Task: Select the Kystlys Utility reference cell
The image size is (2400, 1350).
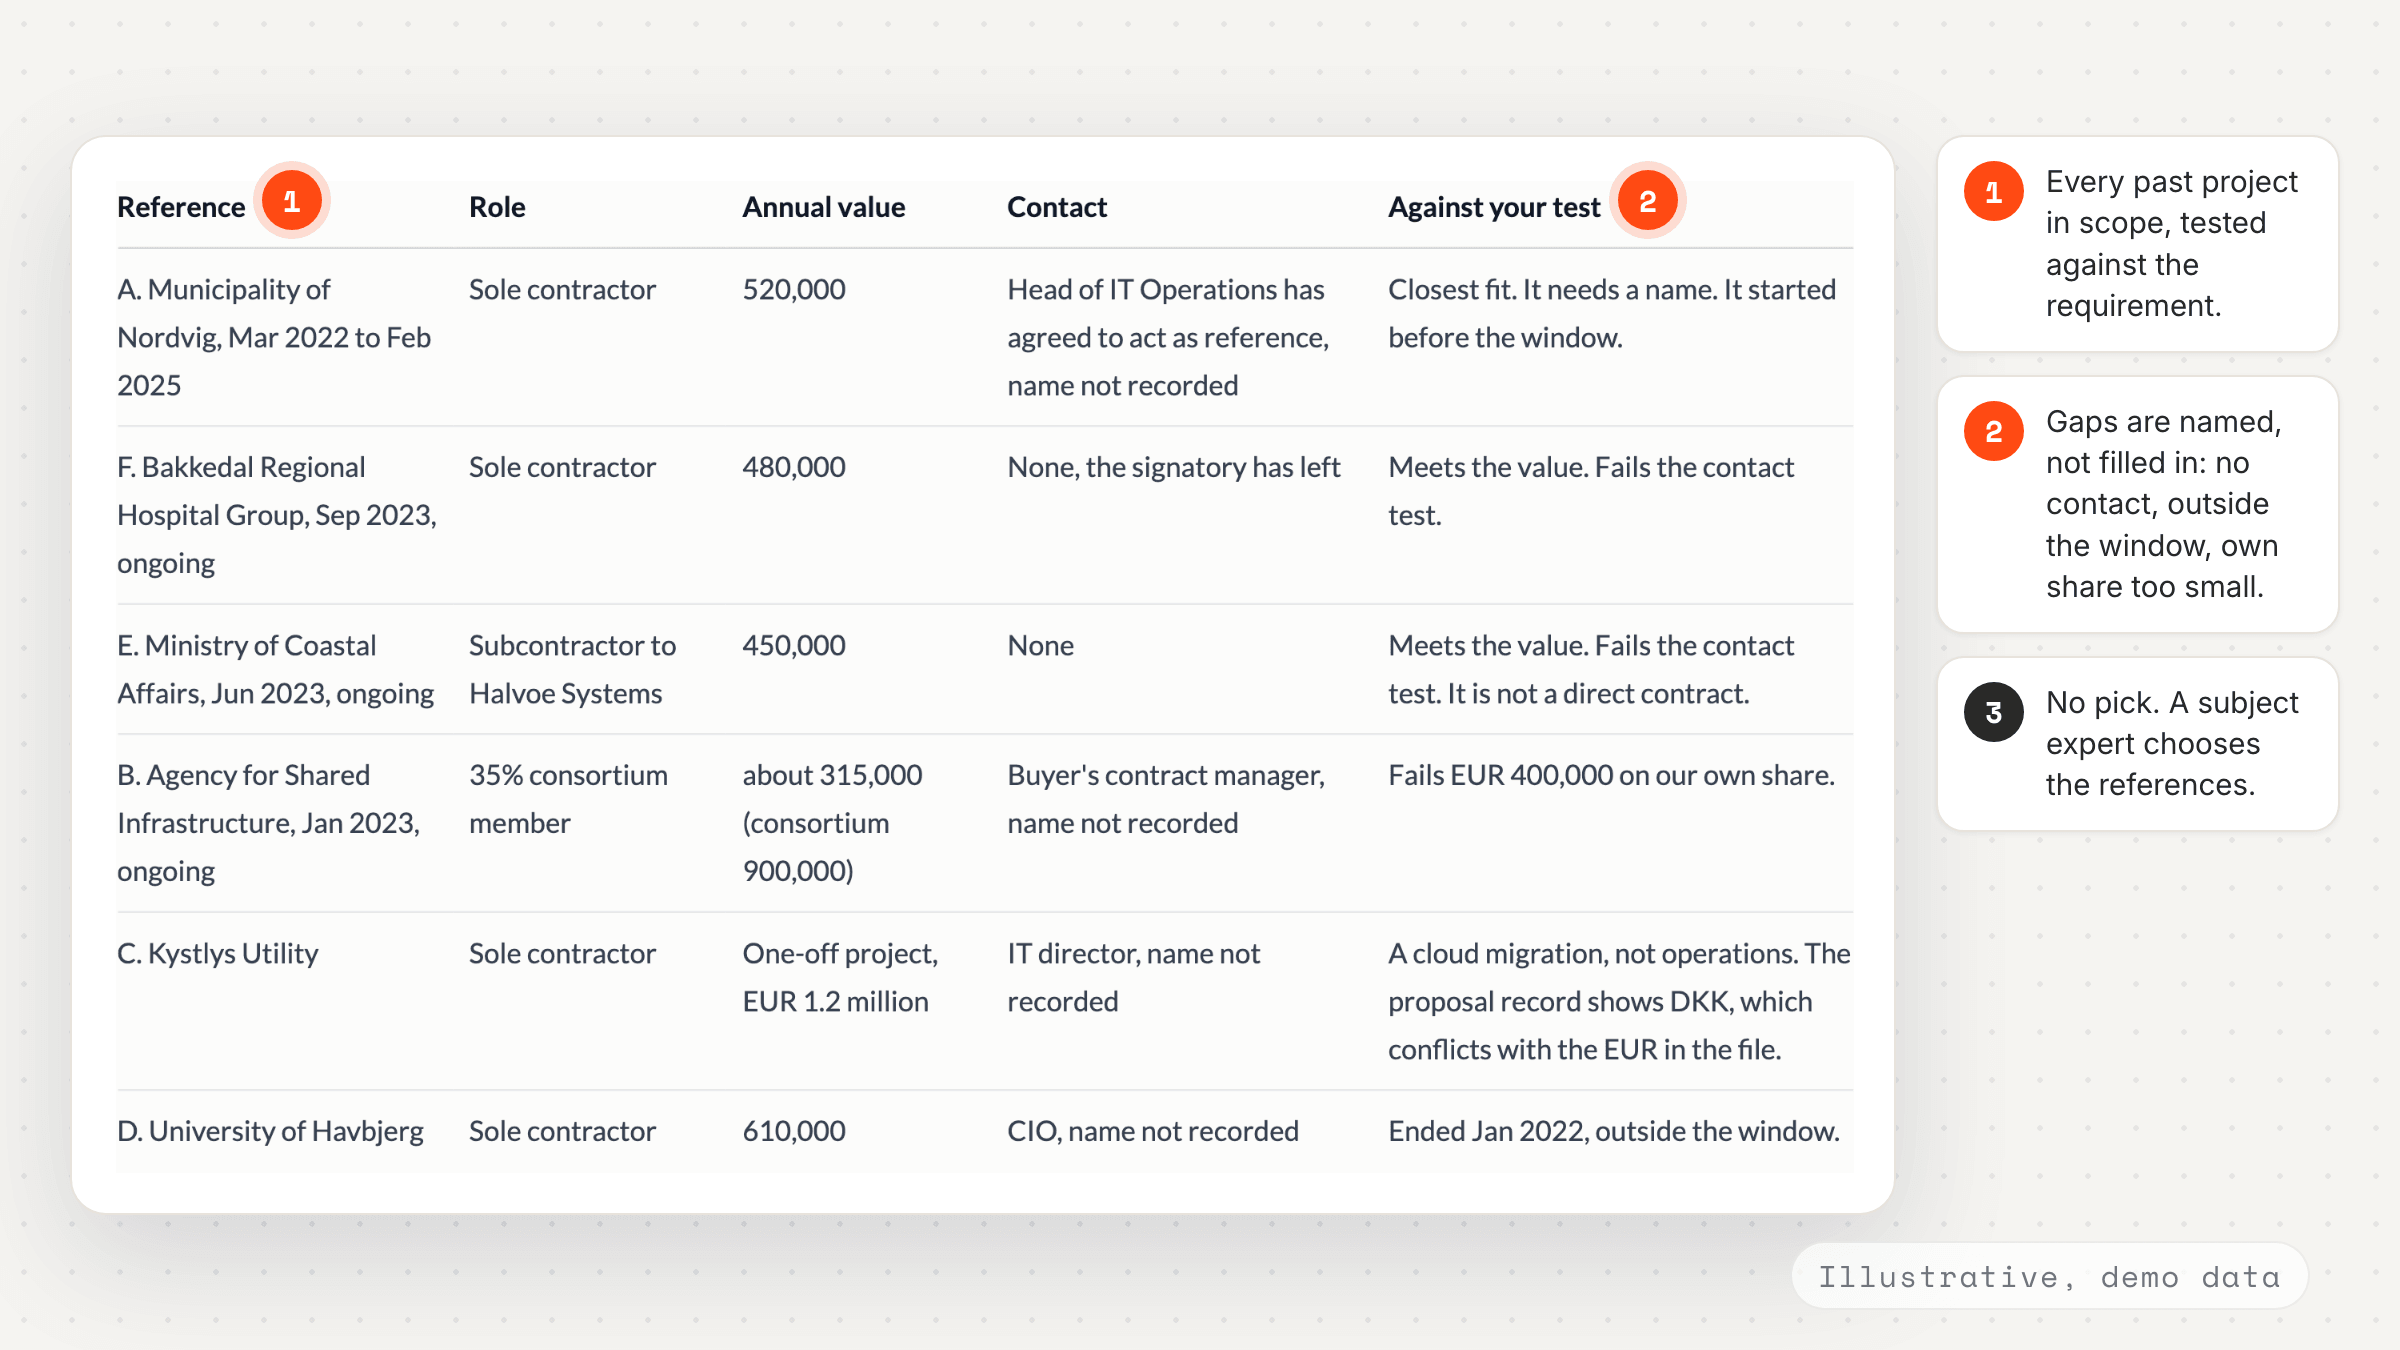Action: tap(218, 953)
